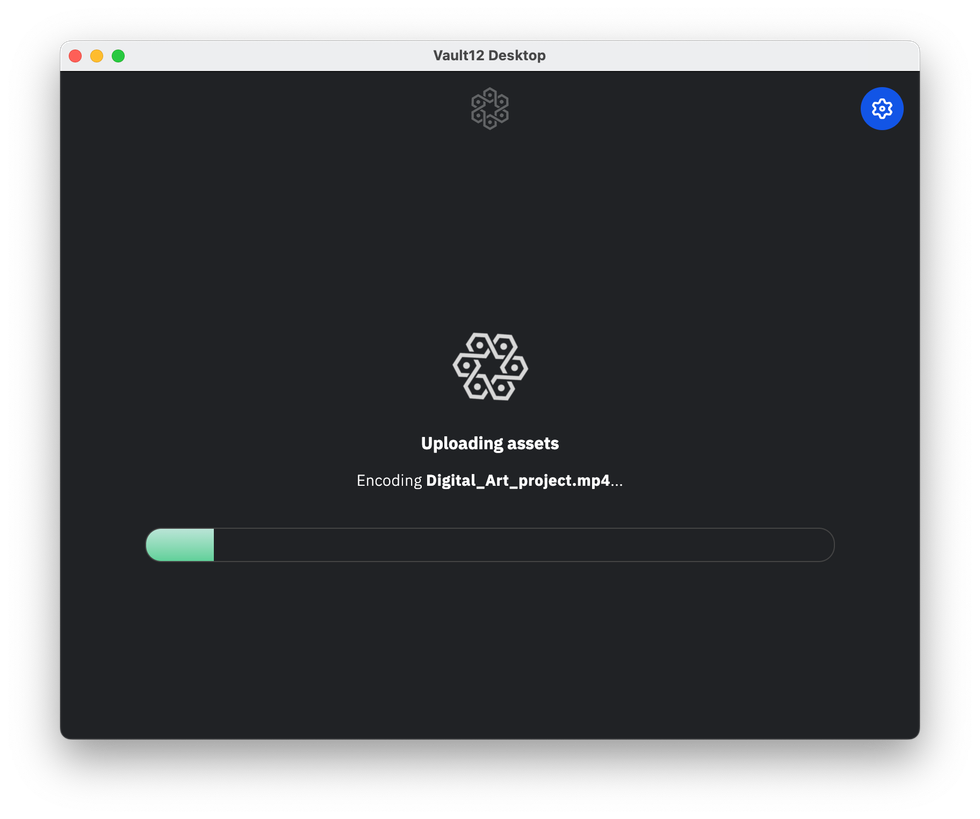Click the rounded left cap of green progress
The height and width of the screenshot is (819, 980).
click(155, 545)
